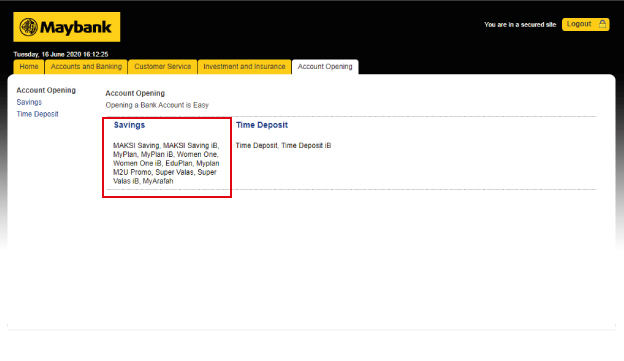Click the Account Opening page title
This screenshot has height=361, width=624.
135,93
